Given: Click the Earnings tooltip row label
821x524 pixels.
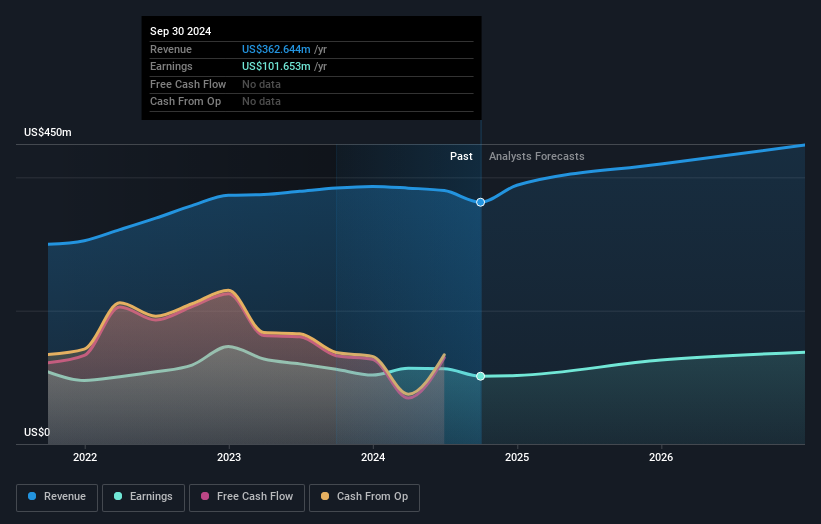Looking at the screenshot, I should click(171, 66).
